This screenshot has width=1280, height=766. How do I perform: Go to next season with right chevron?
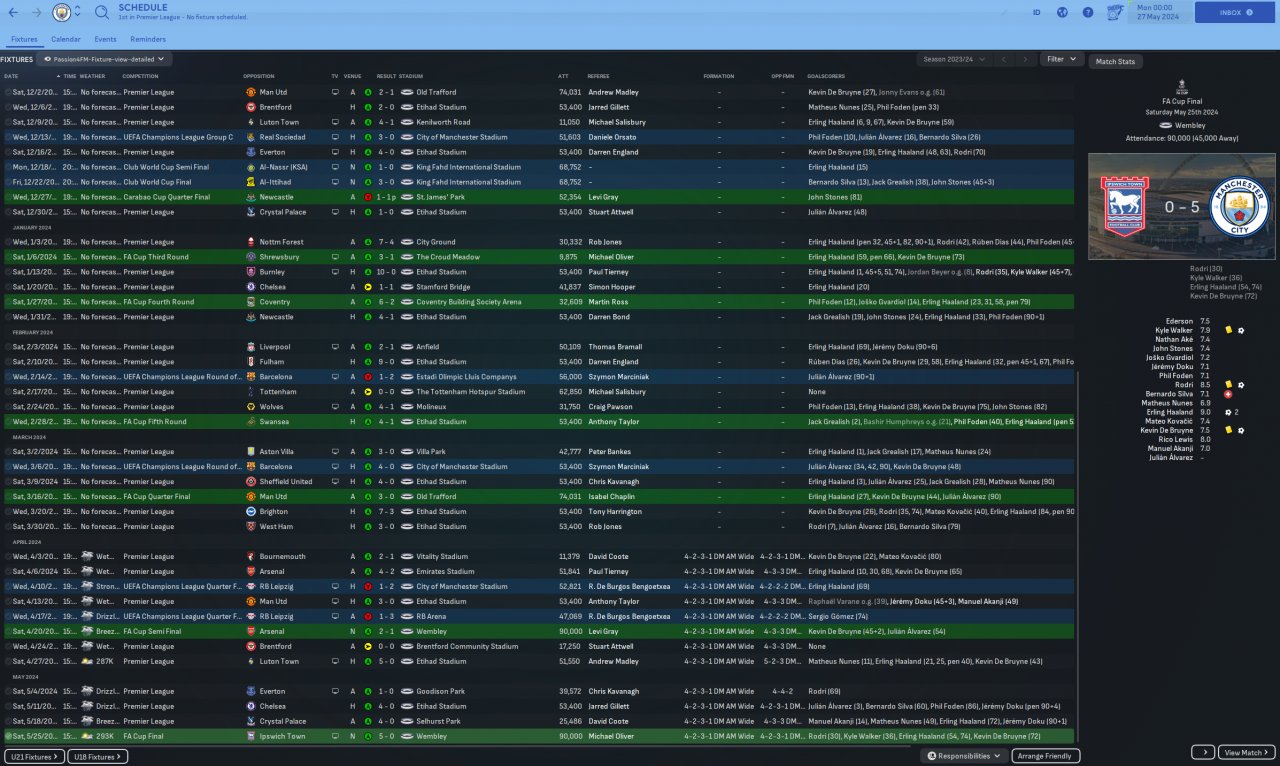1024,59
